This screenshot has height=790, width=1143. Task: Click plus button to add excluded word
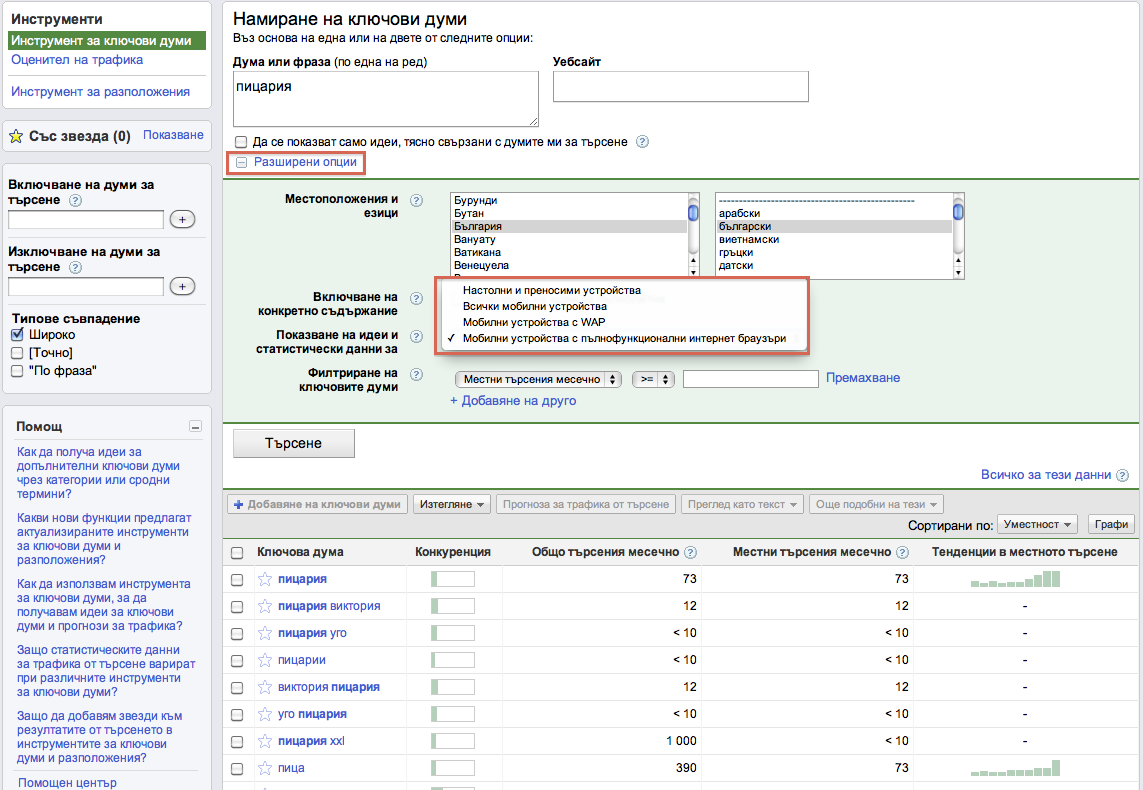[x=182, y=286]
